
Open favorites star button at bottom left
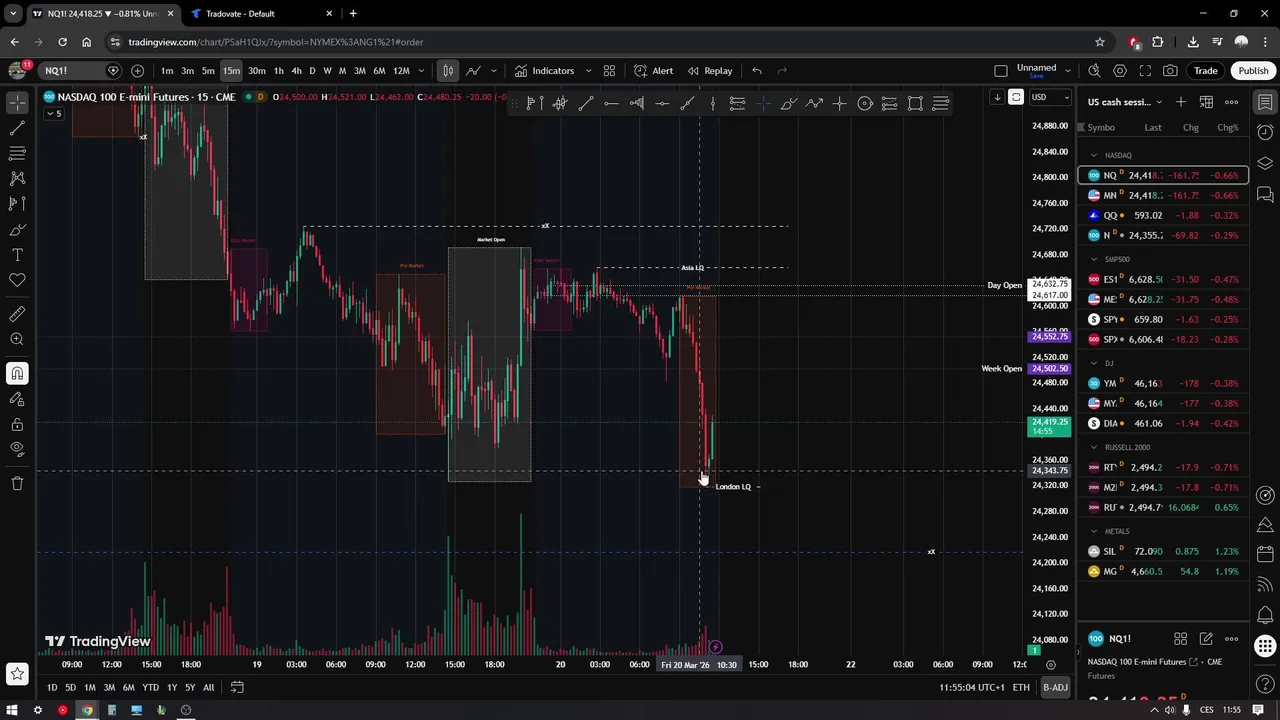17,674
